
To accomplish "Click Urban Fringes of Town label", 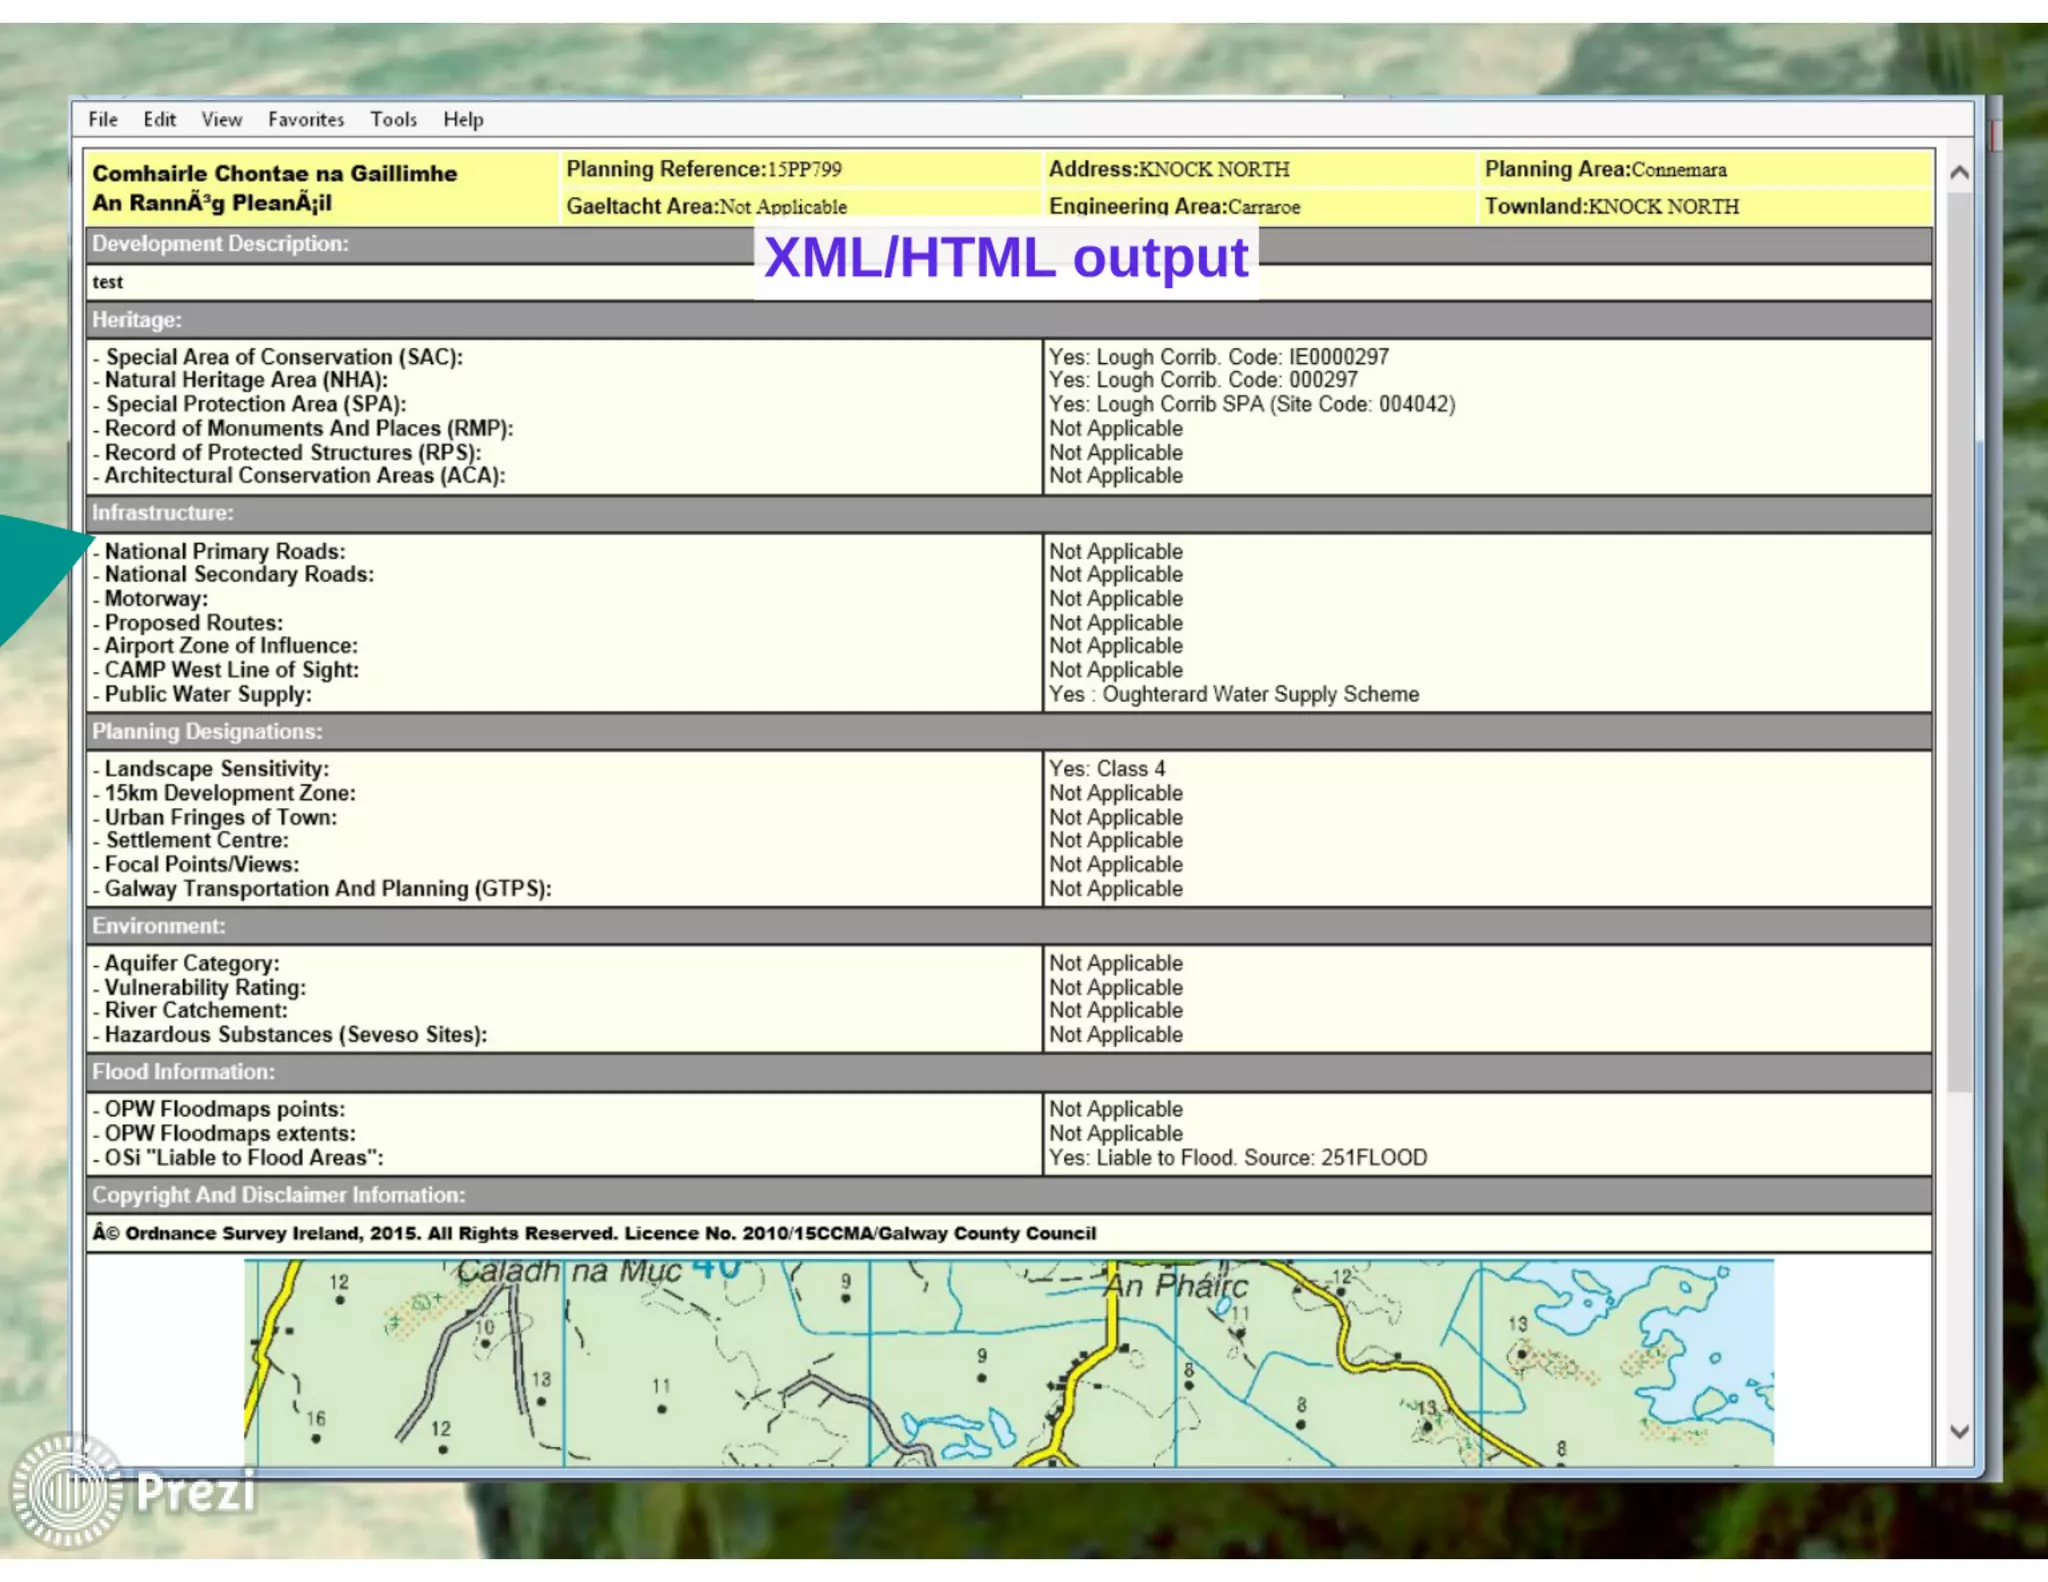I will [221, 817].
